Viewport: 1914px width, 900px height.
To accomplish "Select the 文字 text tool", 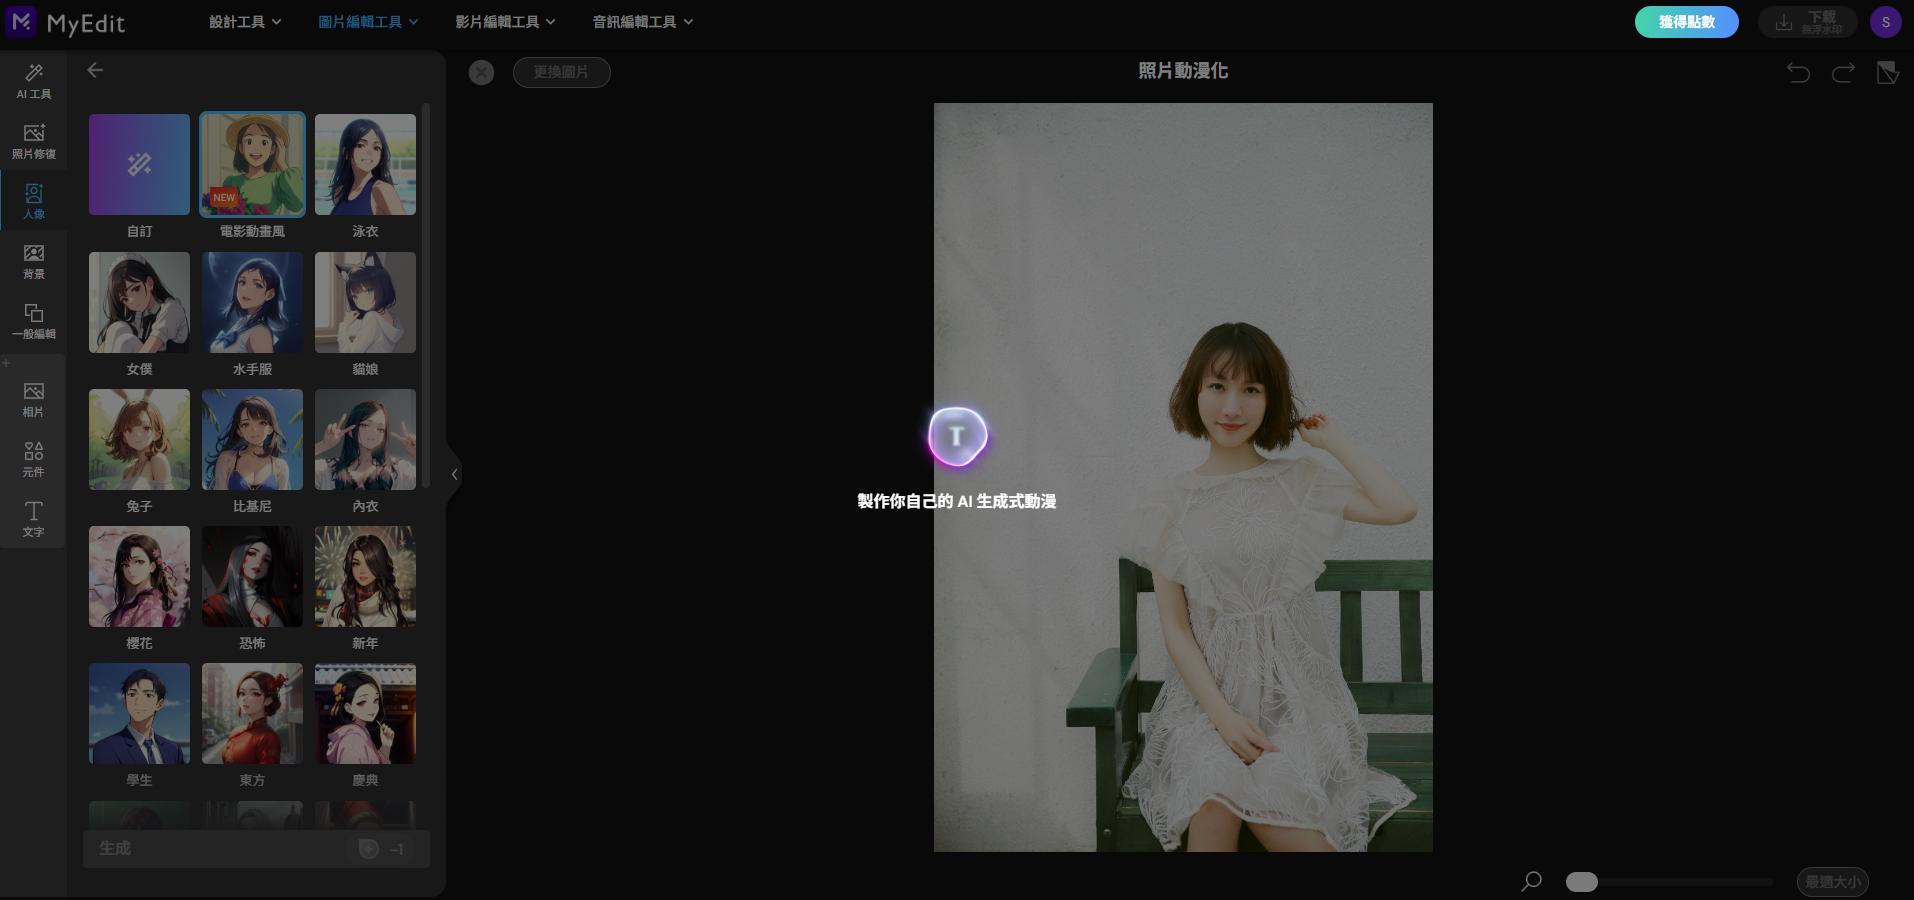I will (33, 519).
